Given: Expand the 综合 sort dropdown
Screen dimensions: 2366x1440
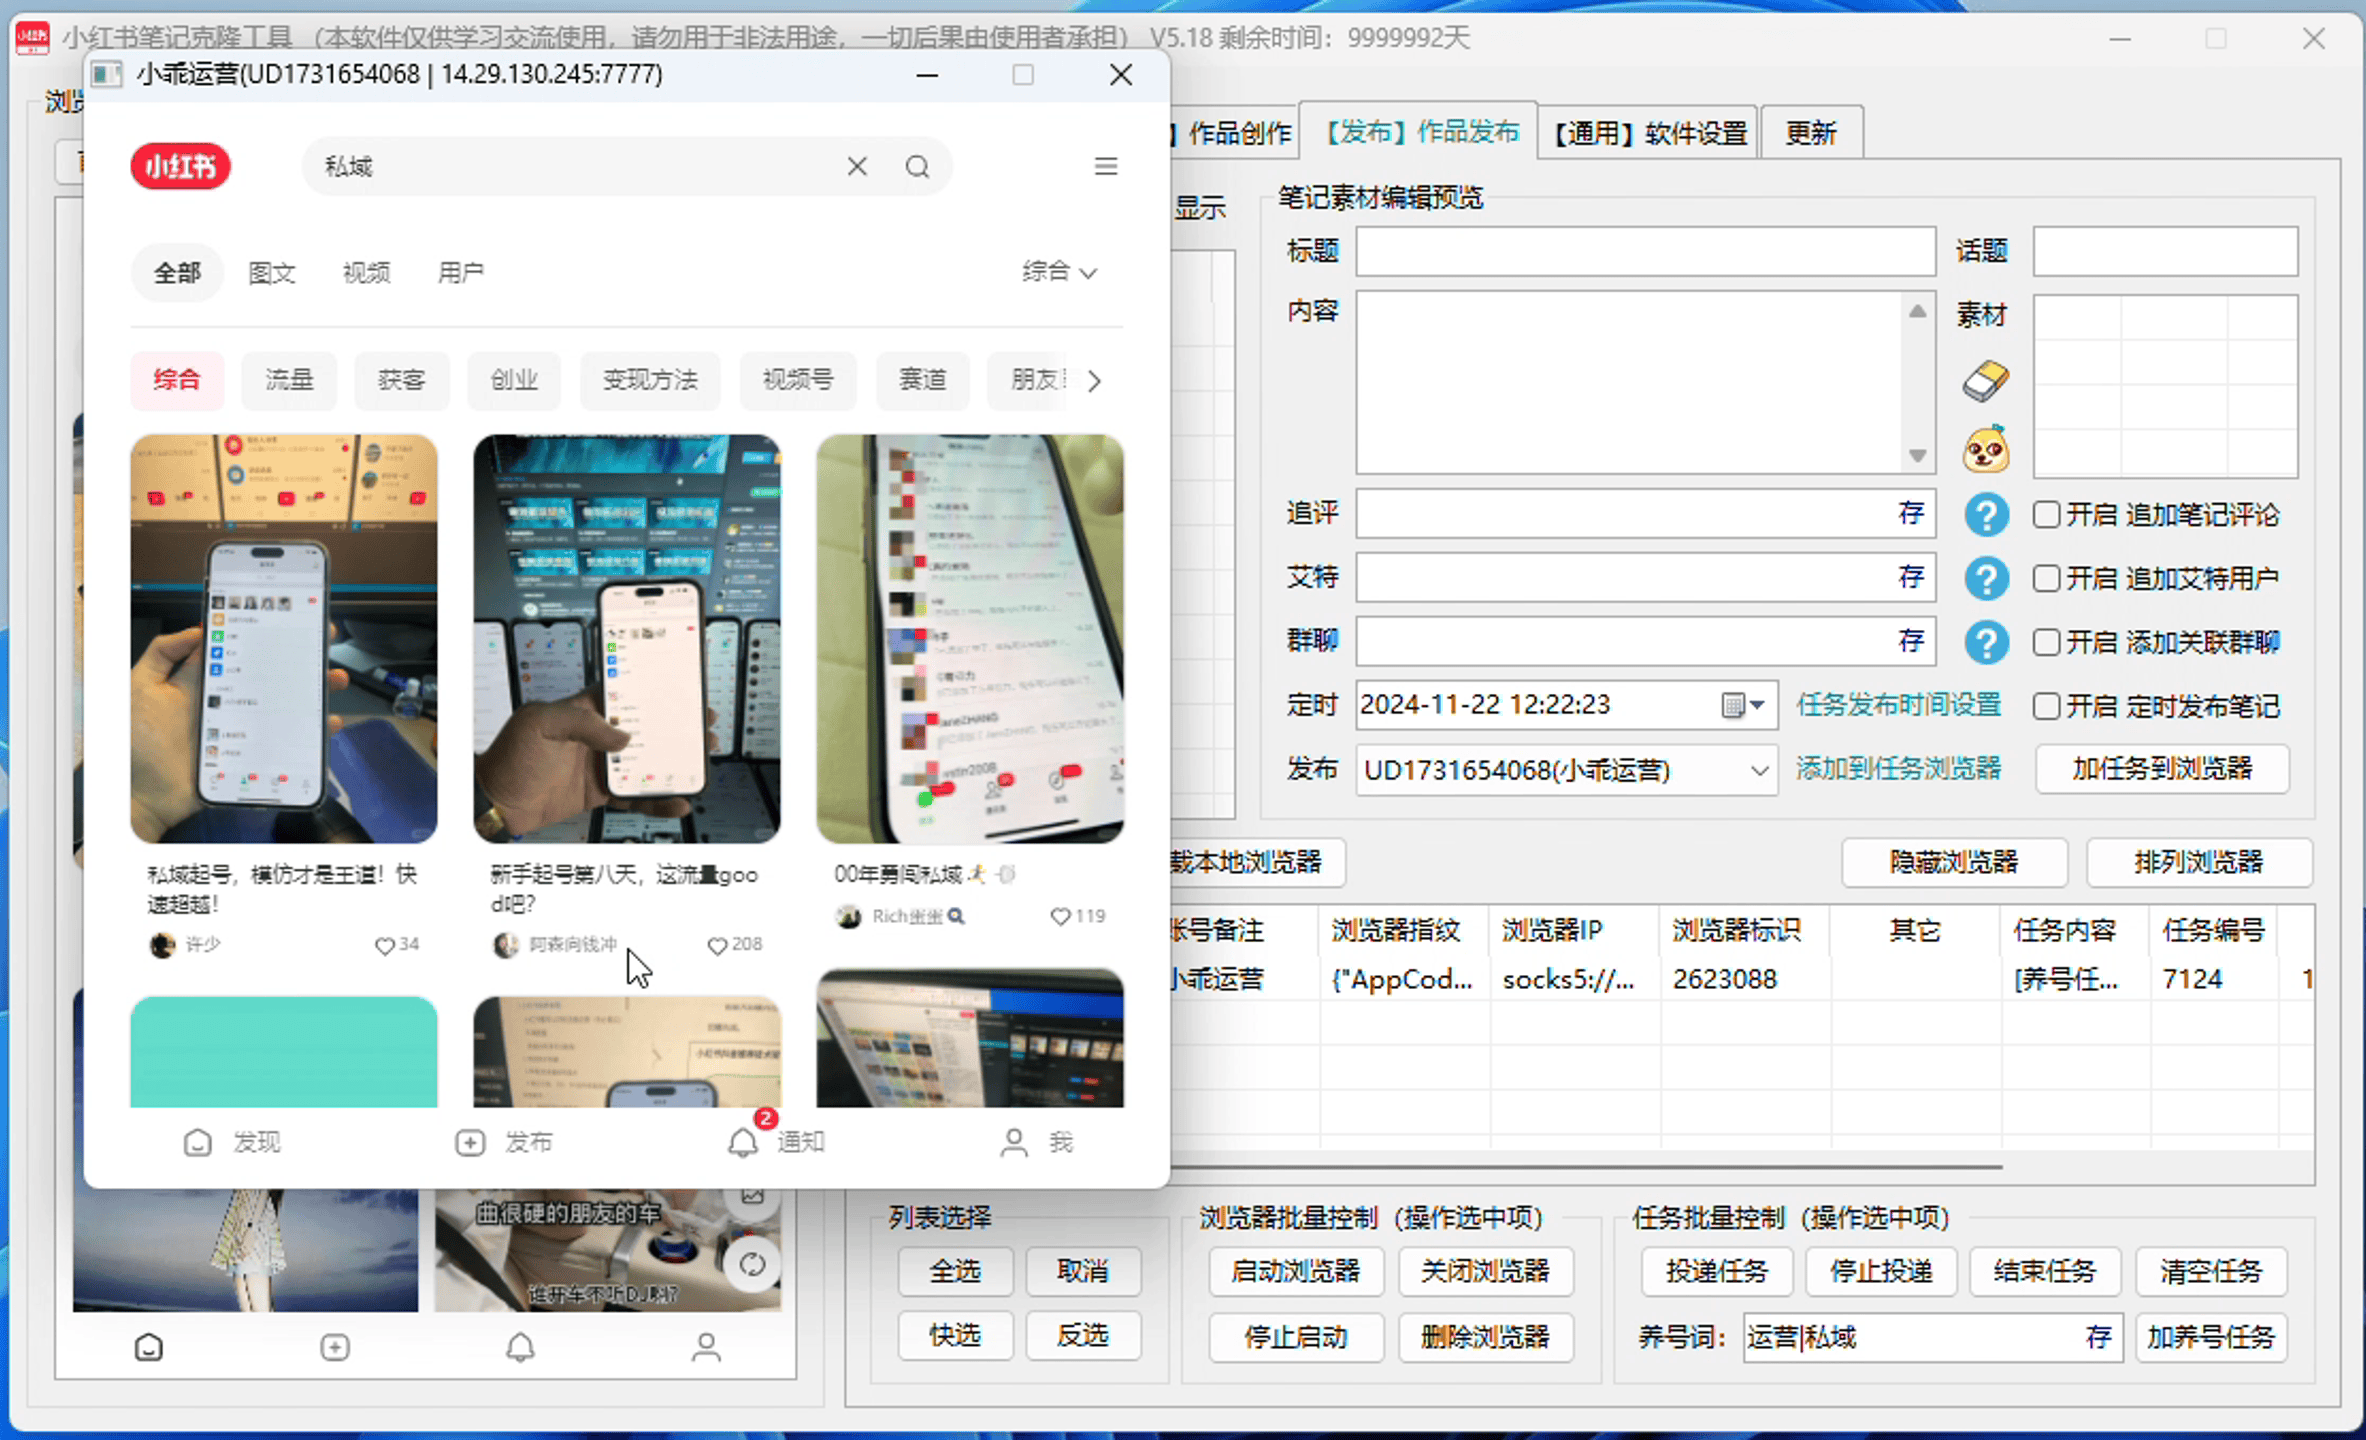Looking at the screenshot, I should tap(1059, 272).
